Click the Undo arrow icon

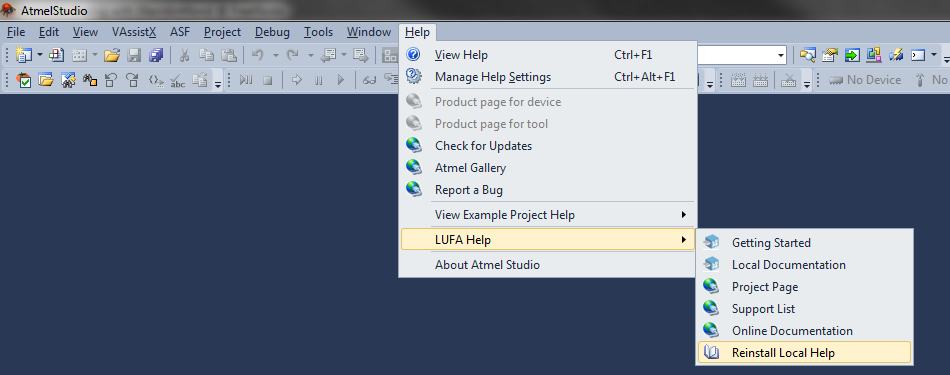click(x=257, y=55)
